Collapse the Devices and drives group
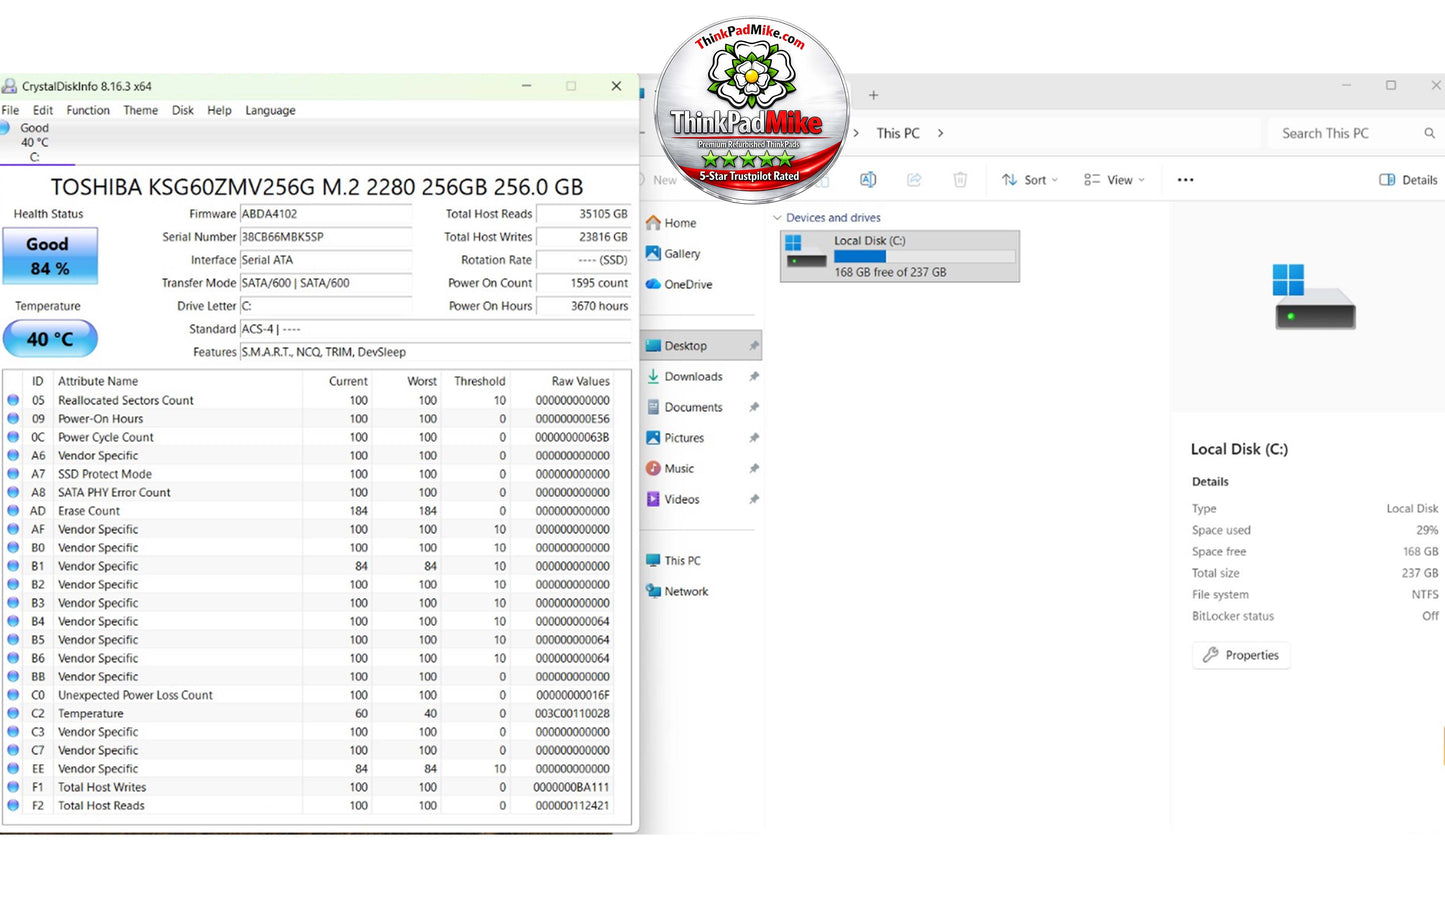Viewport: 1445px width, 908px height. [x=777, y=218]
